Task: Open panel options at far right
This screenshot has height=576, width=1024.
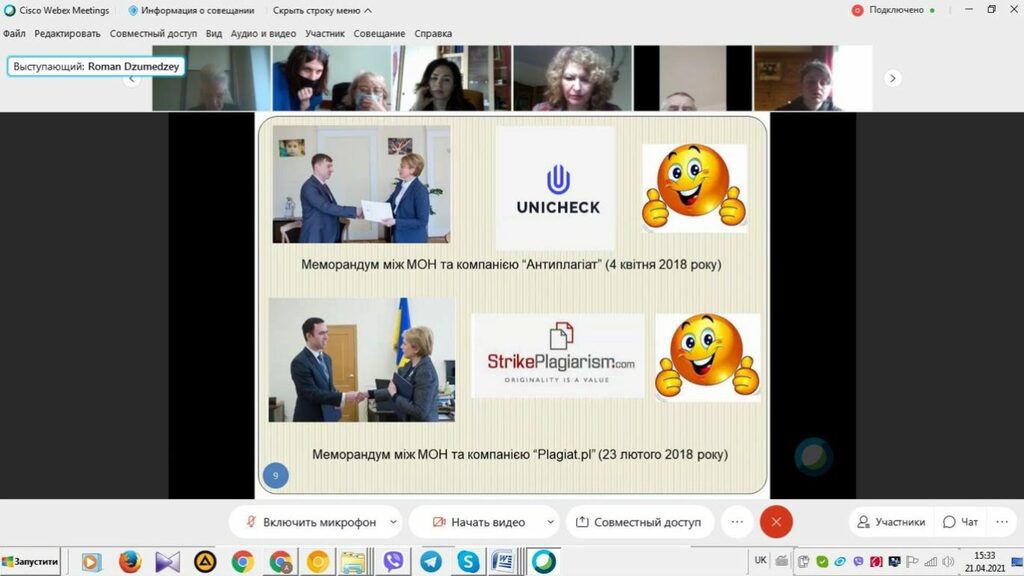Action: [1003, 522]
